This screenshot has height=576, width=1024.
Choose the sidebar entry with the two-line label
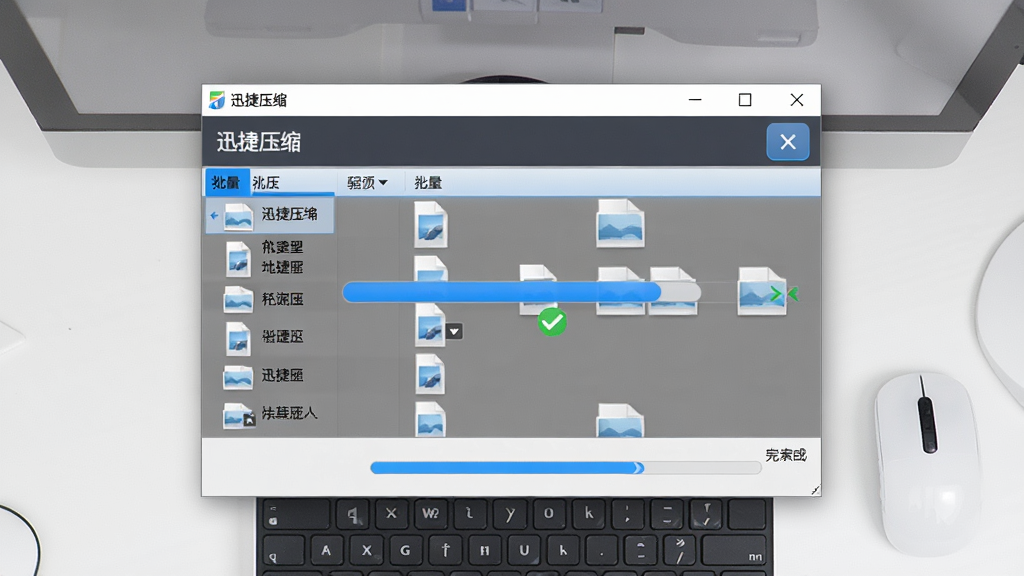pos(270,257)
